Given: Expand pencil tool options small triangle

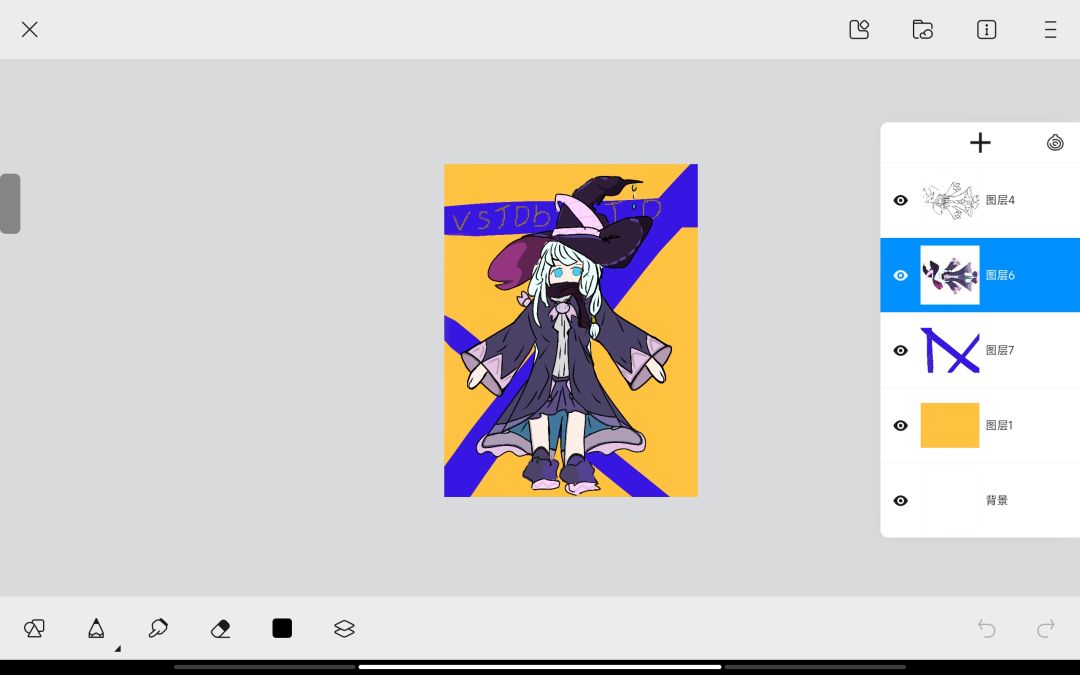Looking at the screenshot, I should pos(118,648).
